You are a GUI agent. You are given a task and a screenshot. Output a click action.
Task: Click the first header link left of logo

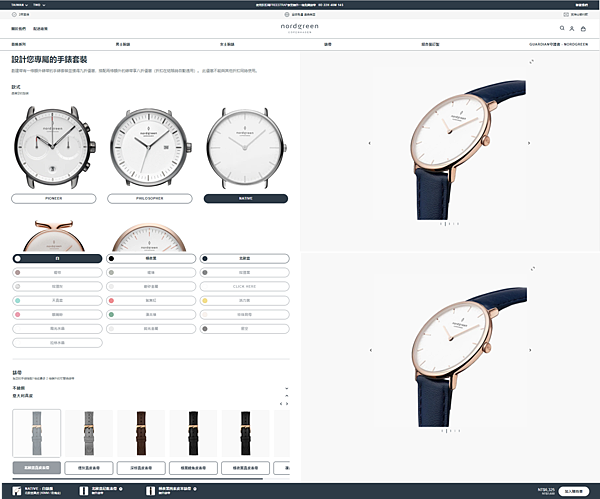[18, 29]
